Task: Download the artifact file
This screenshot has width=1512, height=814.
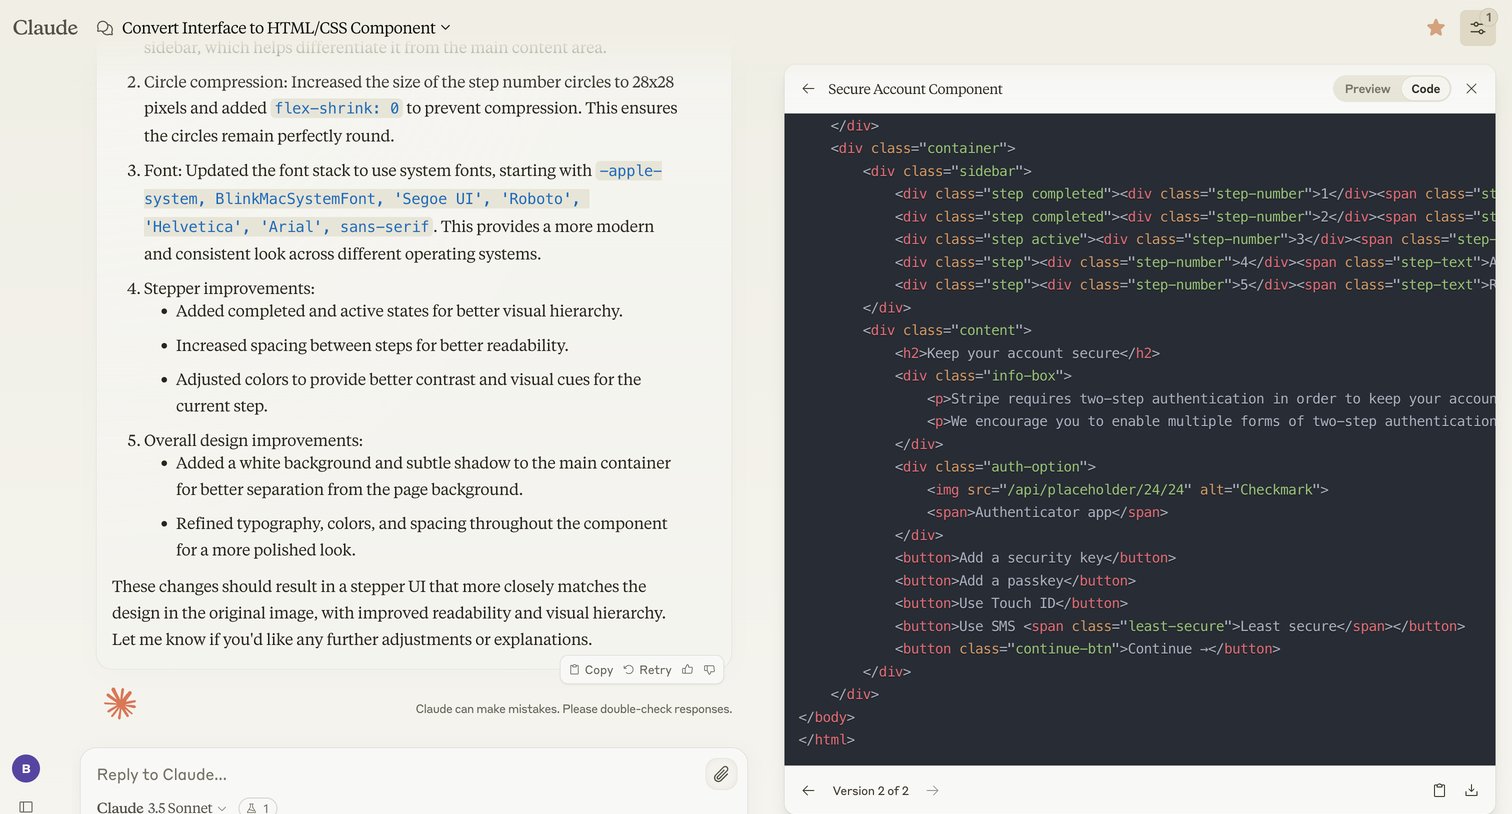Action: [x=1471, y=791]
